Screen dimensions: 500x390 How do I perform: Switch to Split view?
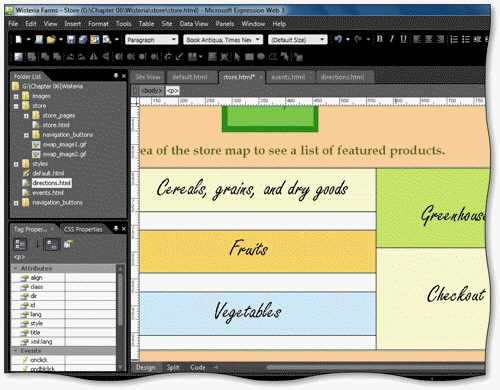(173, 367)
